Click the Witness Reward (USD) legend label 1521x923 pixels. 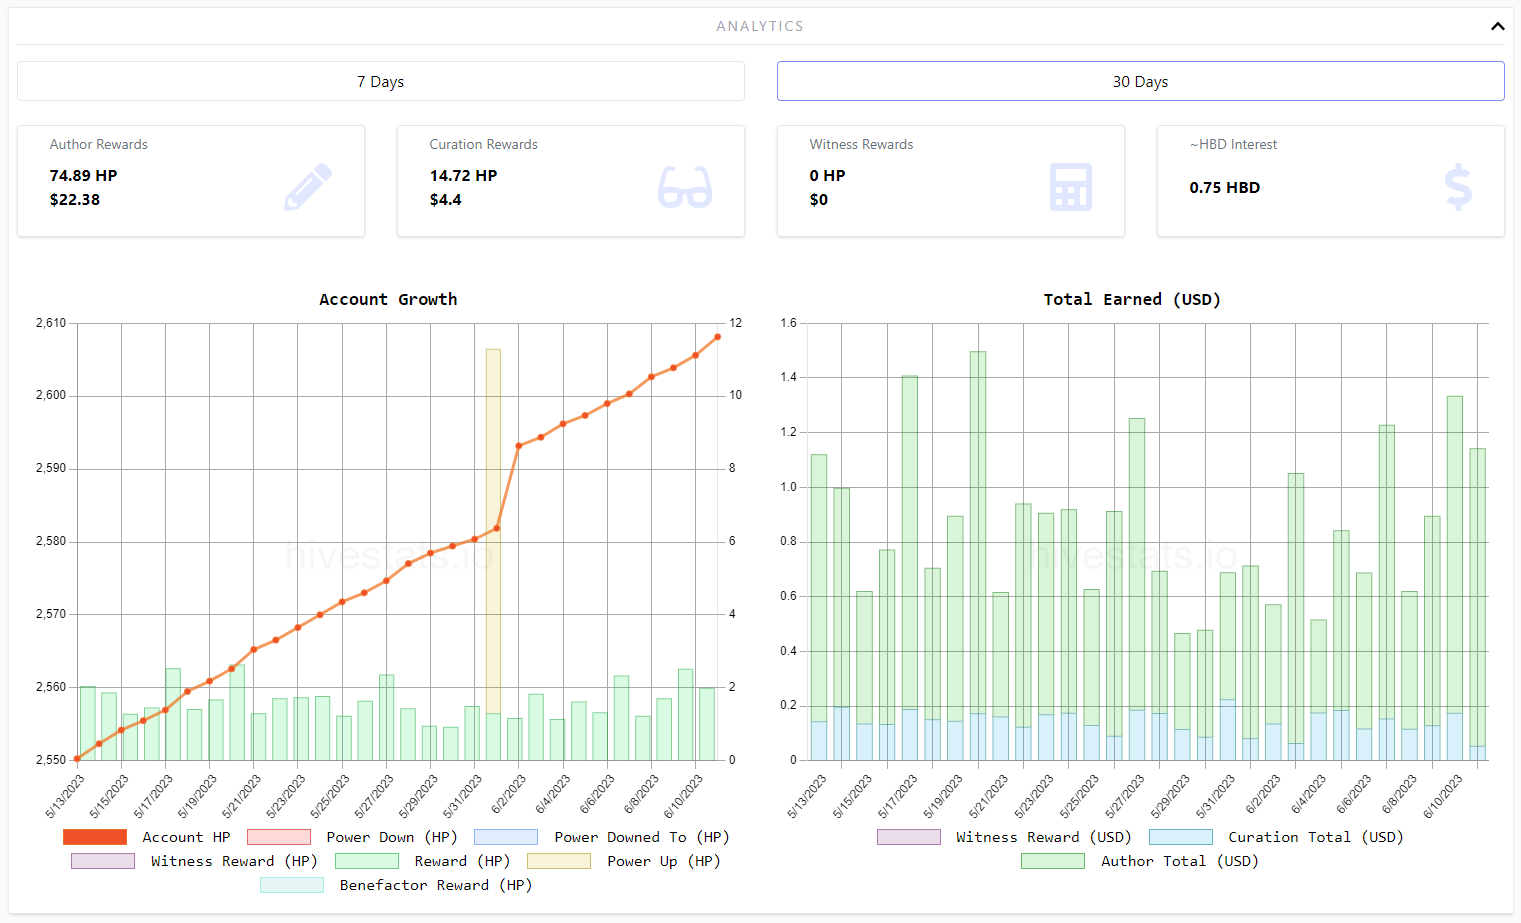coord(1044,837)
